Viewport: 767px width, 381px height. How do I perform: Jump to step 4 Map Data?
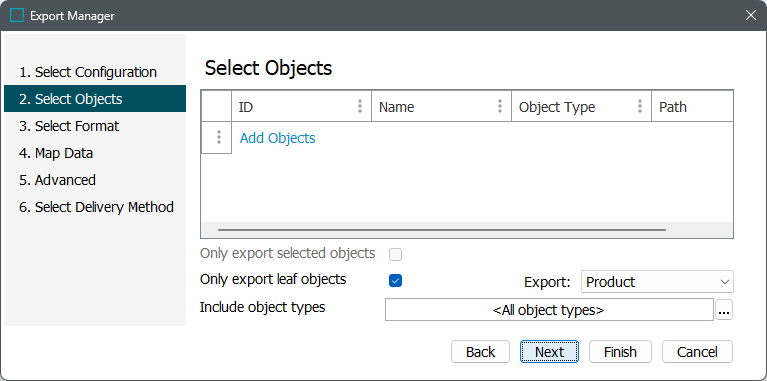(x=56, y=153)
